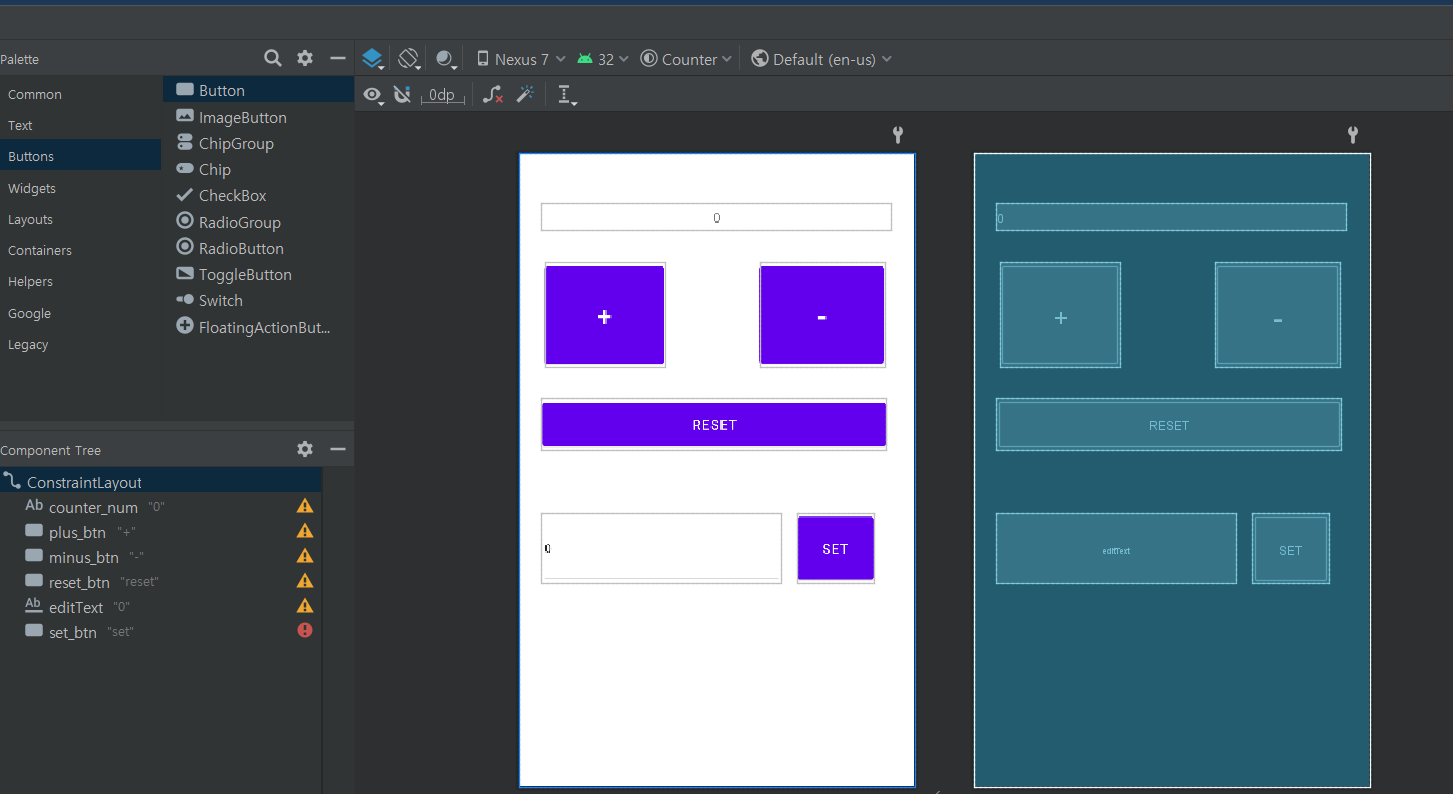This screenshot has width=1453, height=794.
Task: Minimize the Palette panel
Action: pos(338,59)
